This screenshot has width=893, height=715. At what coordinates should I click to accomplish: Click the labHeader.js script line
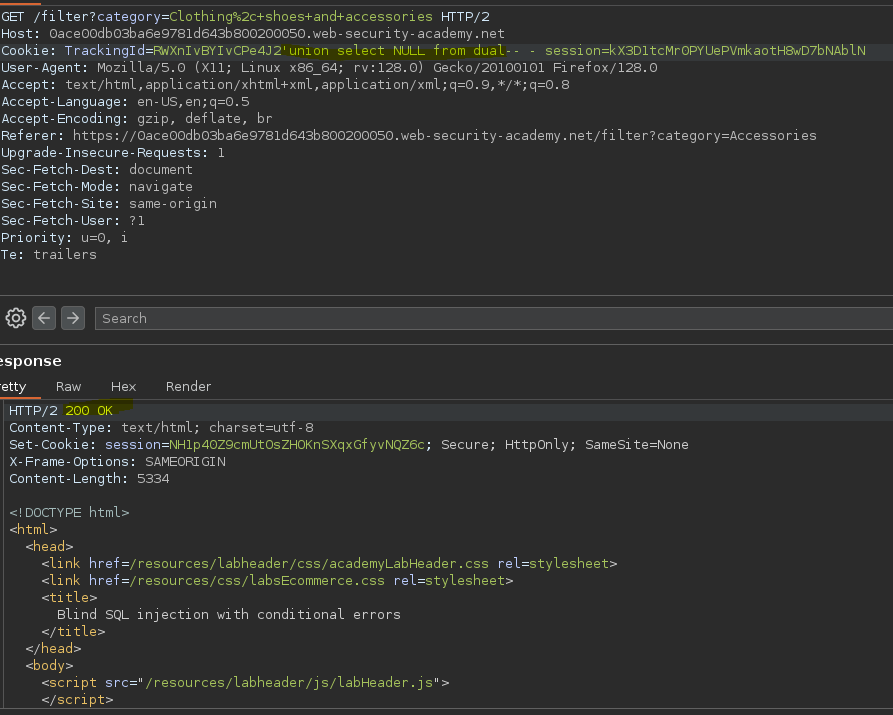pos(245,683)
